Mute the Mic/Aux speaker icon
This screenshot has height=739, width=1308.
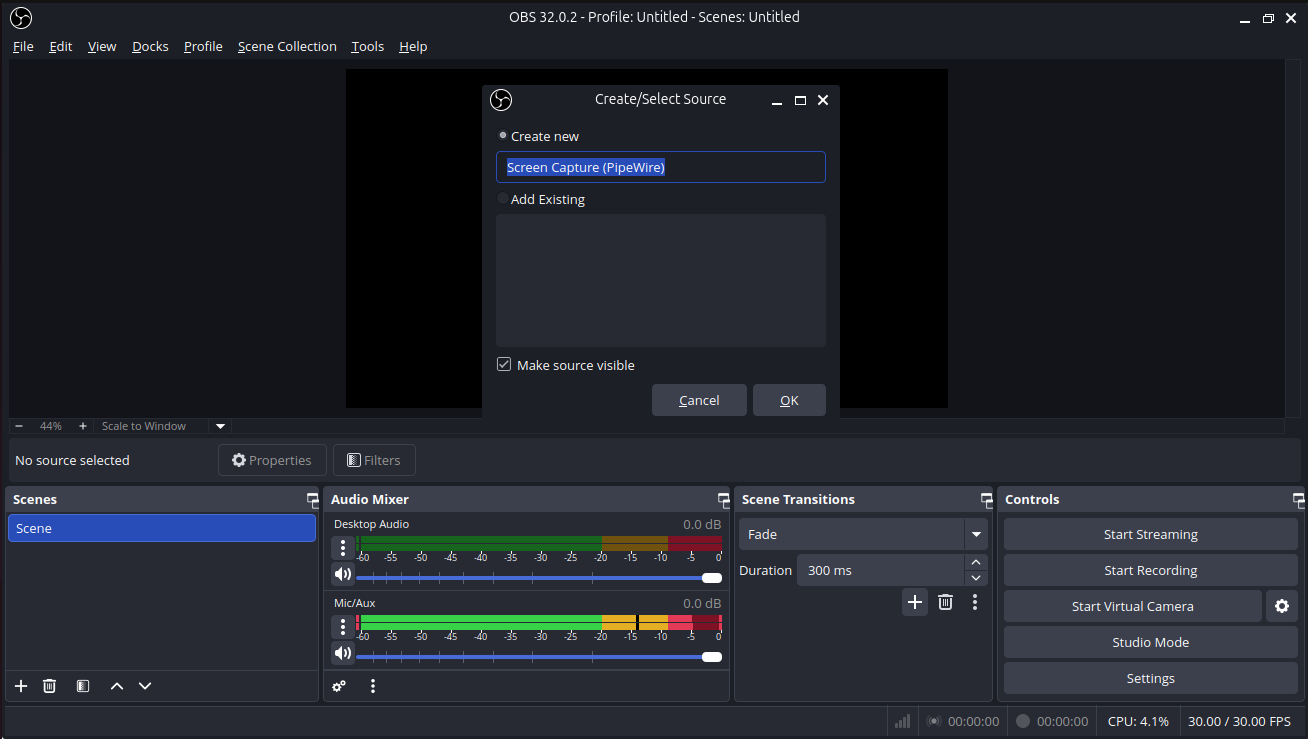click(x=343, y=653)
